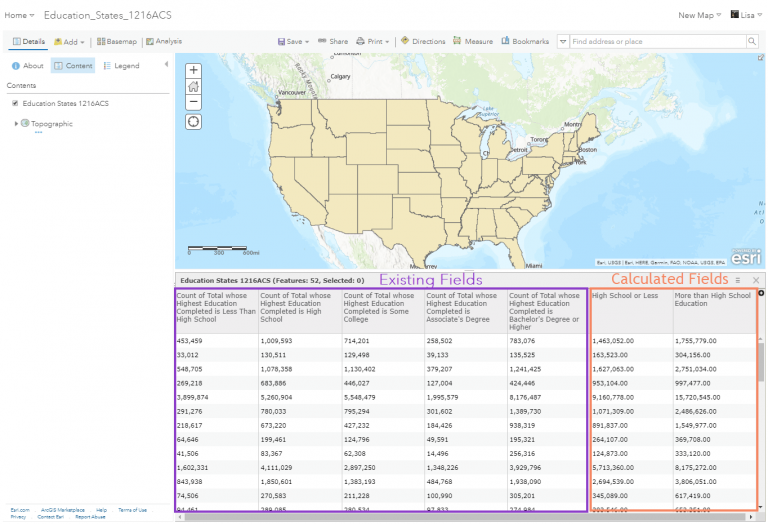The width and height of the screenshot is (768, 524).
Task: Open the Privacy footer link
Action: (18, 517)
